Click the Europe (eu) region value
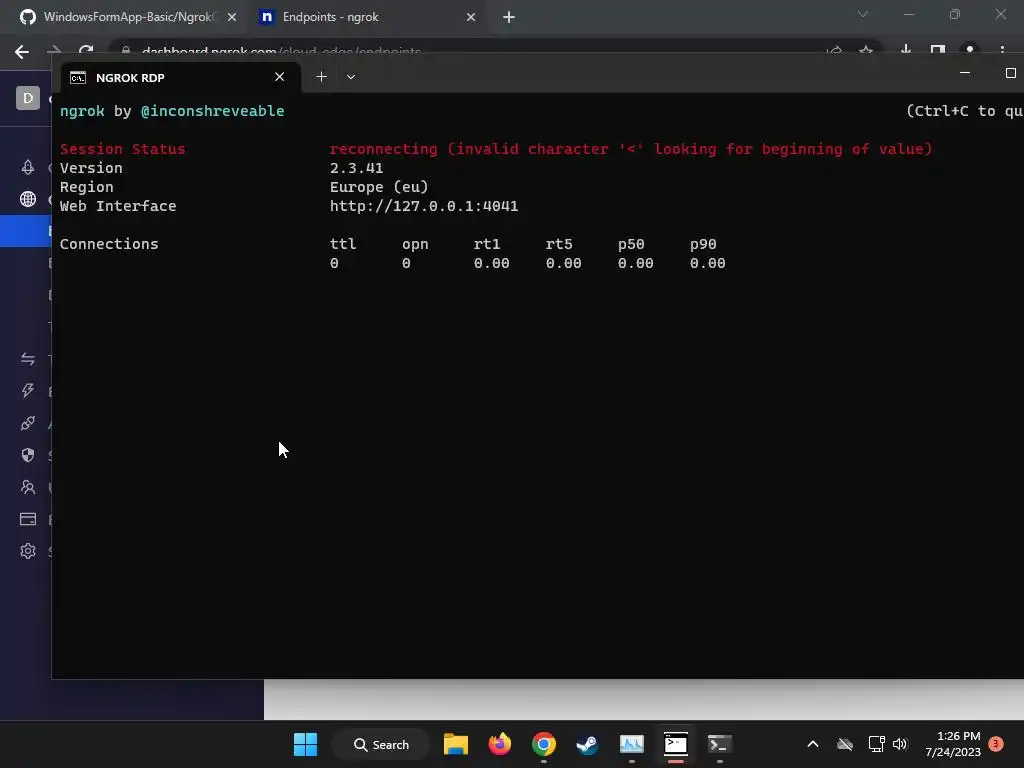The height and width of the screenshot is (768, 1024). (379, 187)
